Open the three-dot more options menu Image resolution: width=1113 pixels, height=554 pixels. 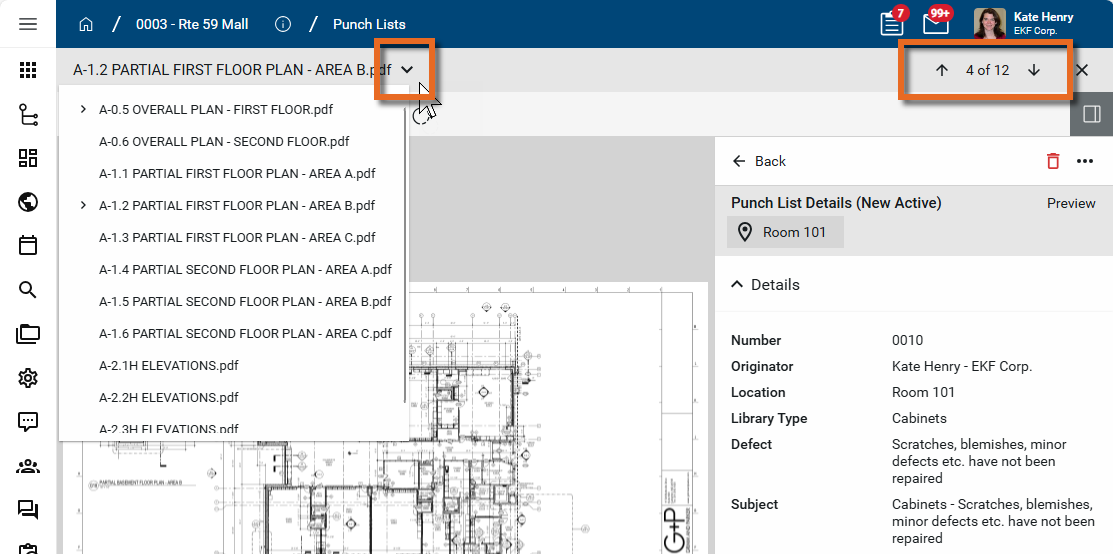tap(1085, 161)
